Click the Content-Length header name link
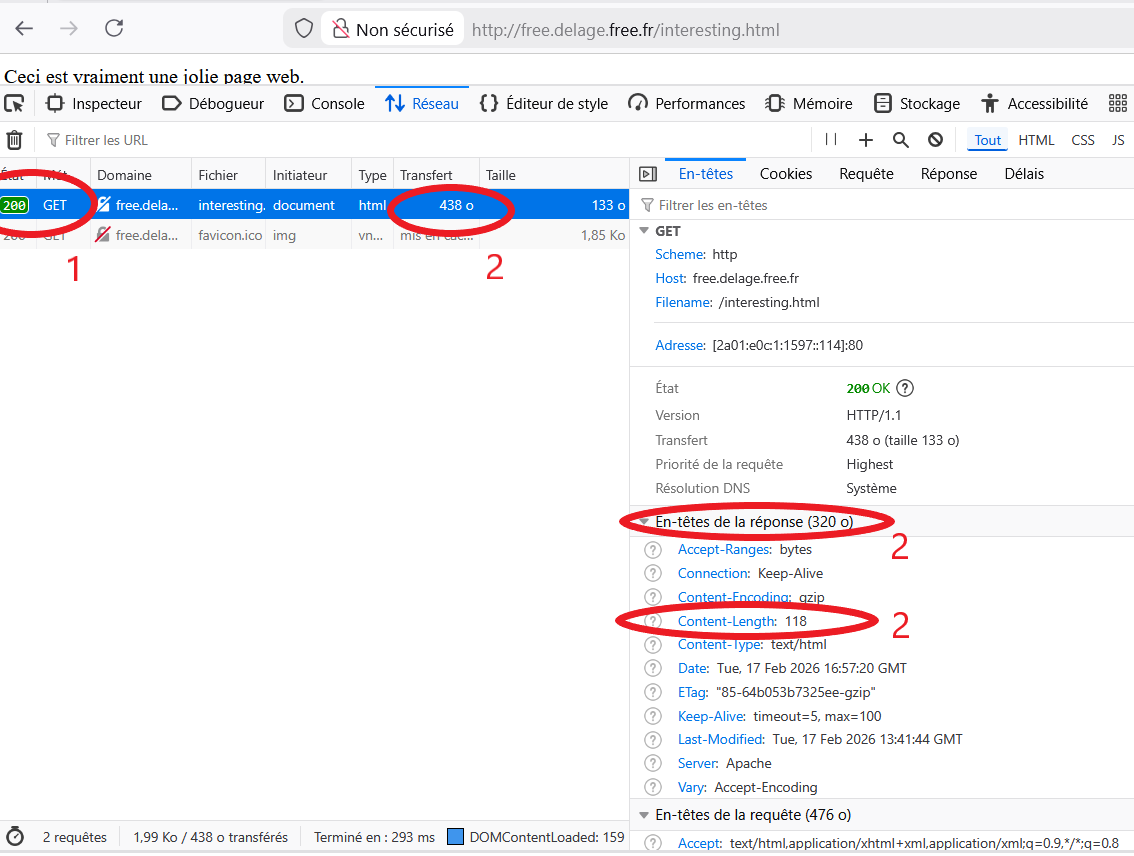 tap(726, 621)
